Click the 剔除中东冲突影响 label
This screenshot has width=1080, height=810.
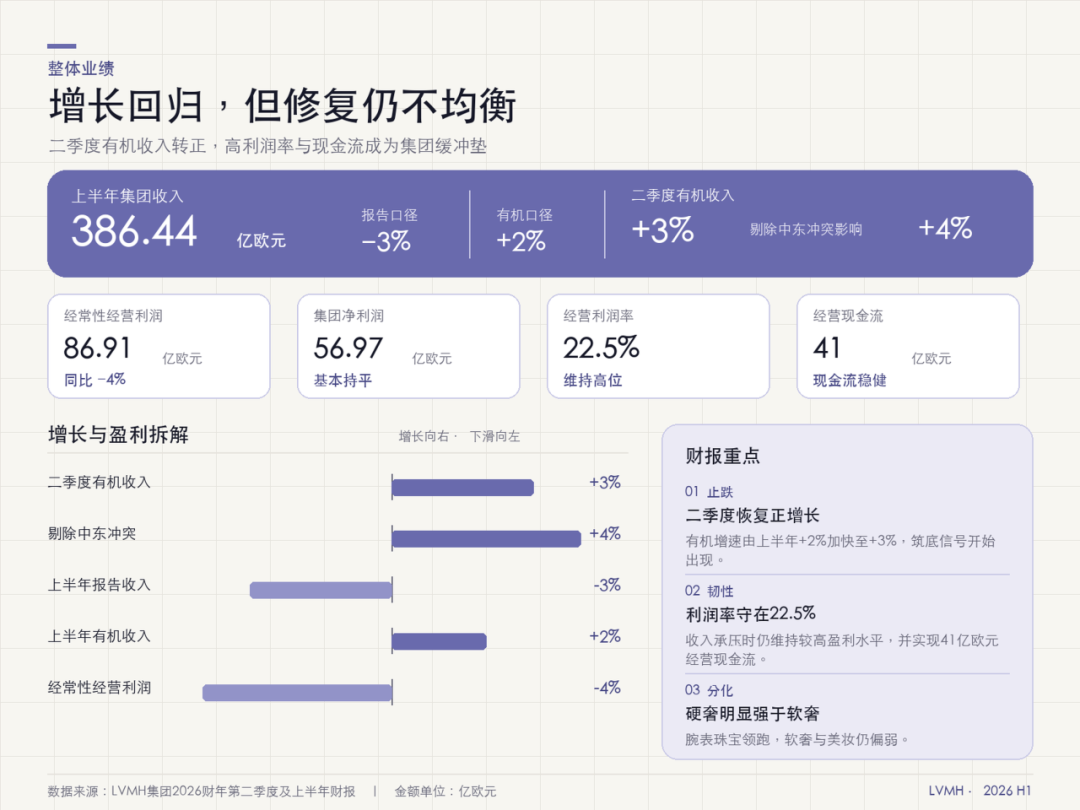tap(806, 229)
